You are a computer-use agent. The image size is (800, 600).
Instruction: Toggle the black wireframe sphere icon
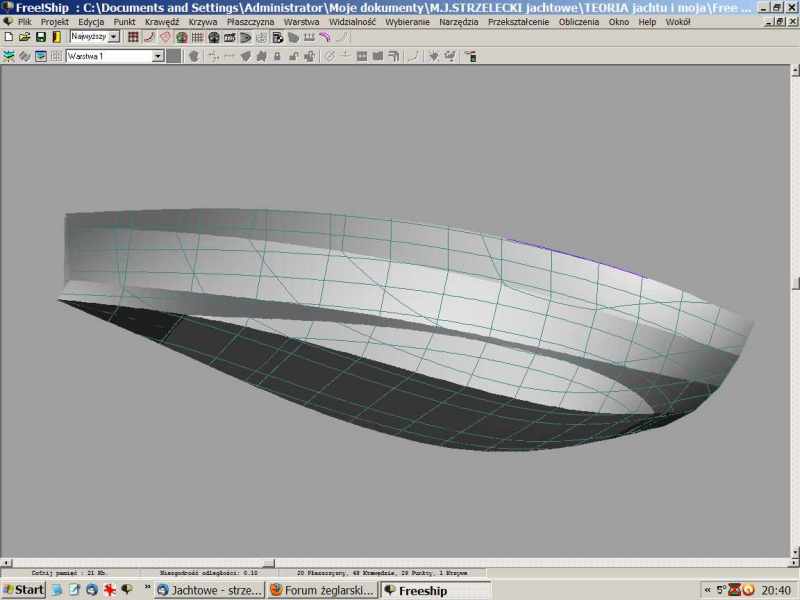(x=213, y=37)
